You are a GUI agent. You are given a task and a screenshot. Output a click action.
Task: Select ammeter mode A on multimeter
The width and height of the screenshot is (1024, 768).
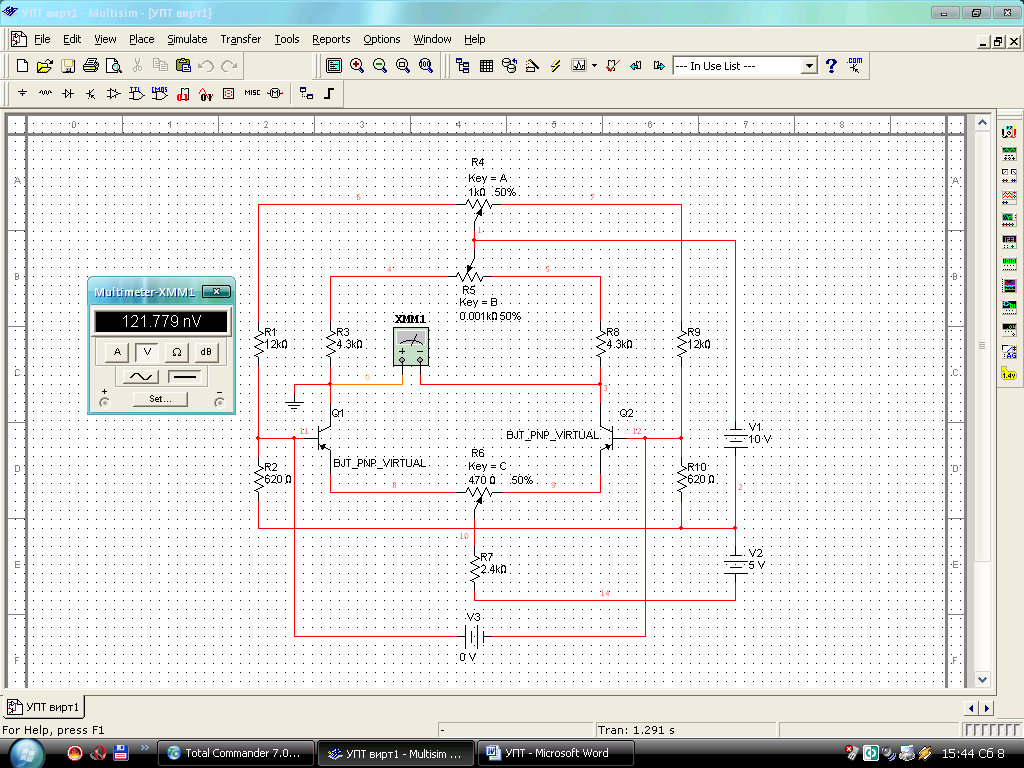[117, 353]
